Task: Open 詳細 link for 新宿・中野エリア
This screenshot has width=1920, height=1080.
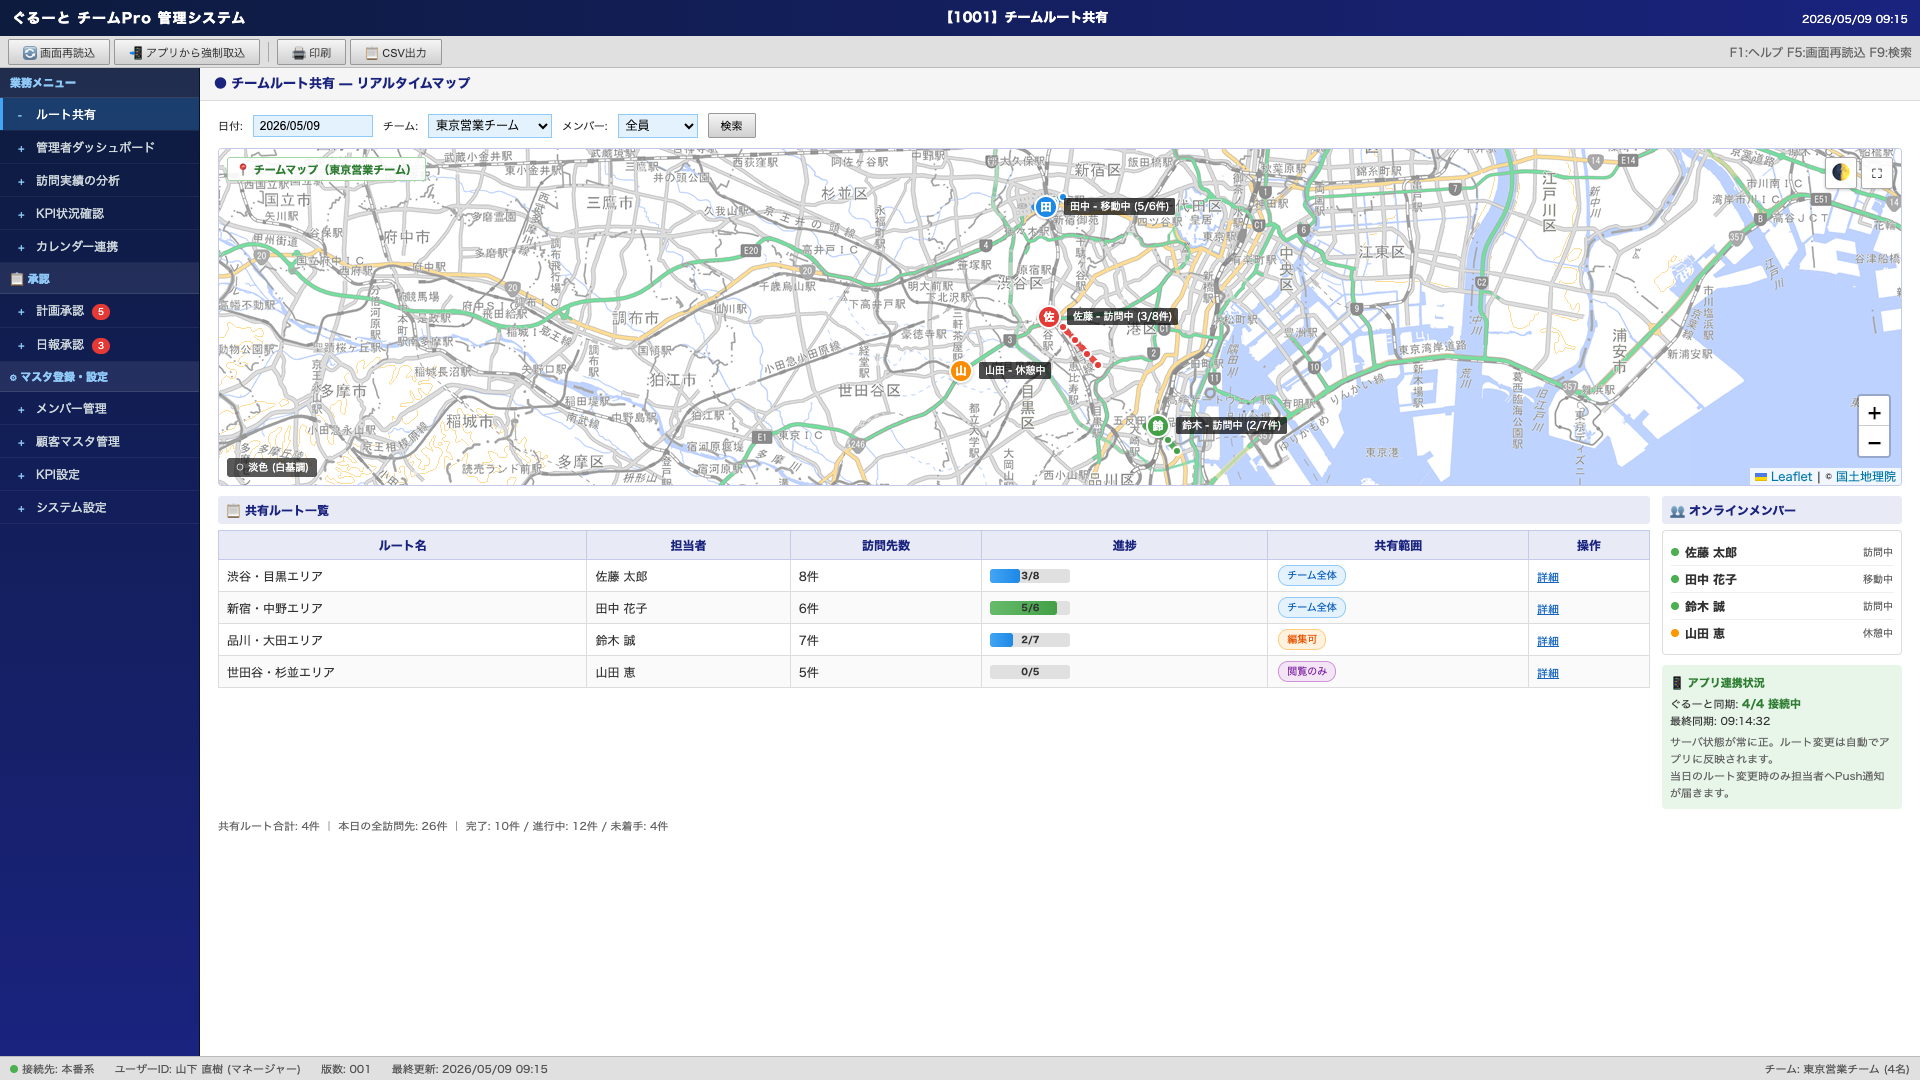Action: coord(1548,610)
